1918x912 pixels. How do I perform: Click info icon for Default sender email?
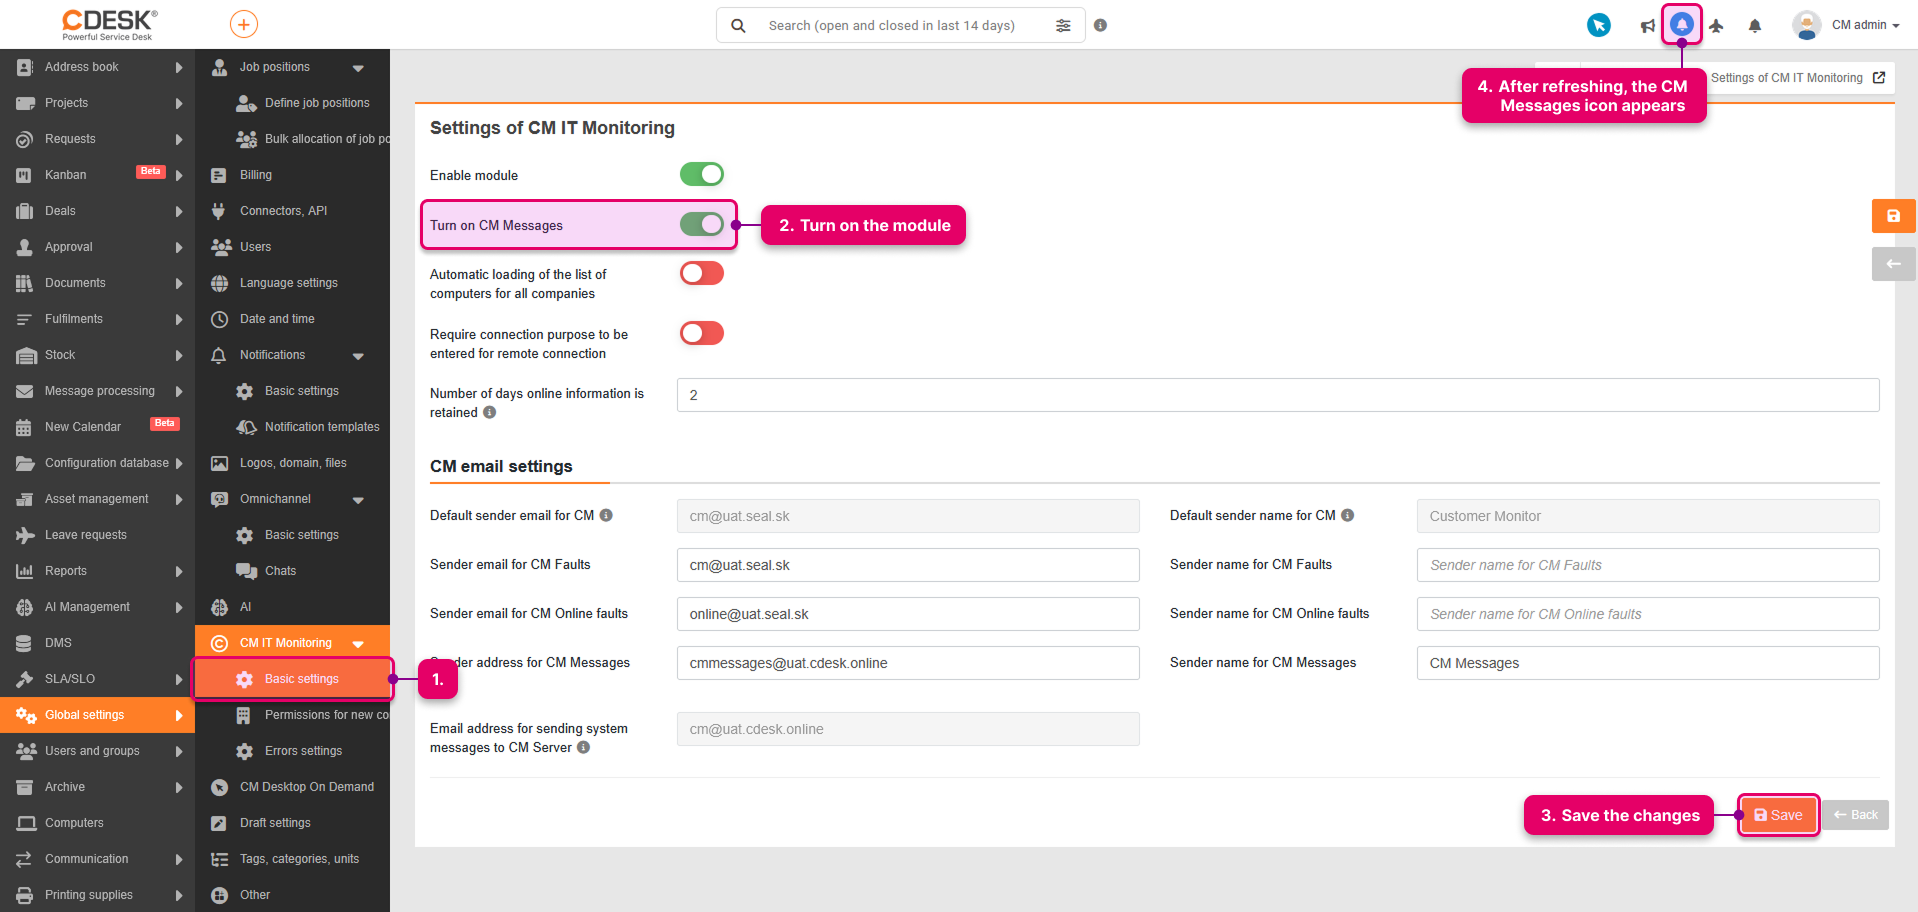tap(606, 515)
